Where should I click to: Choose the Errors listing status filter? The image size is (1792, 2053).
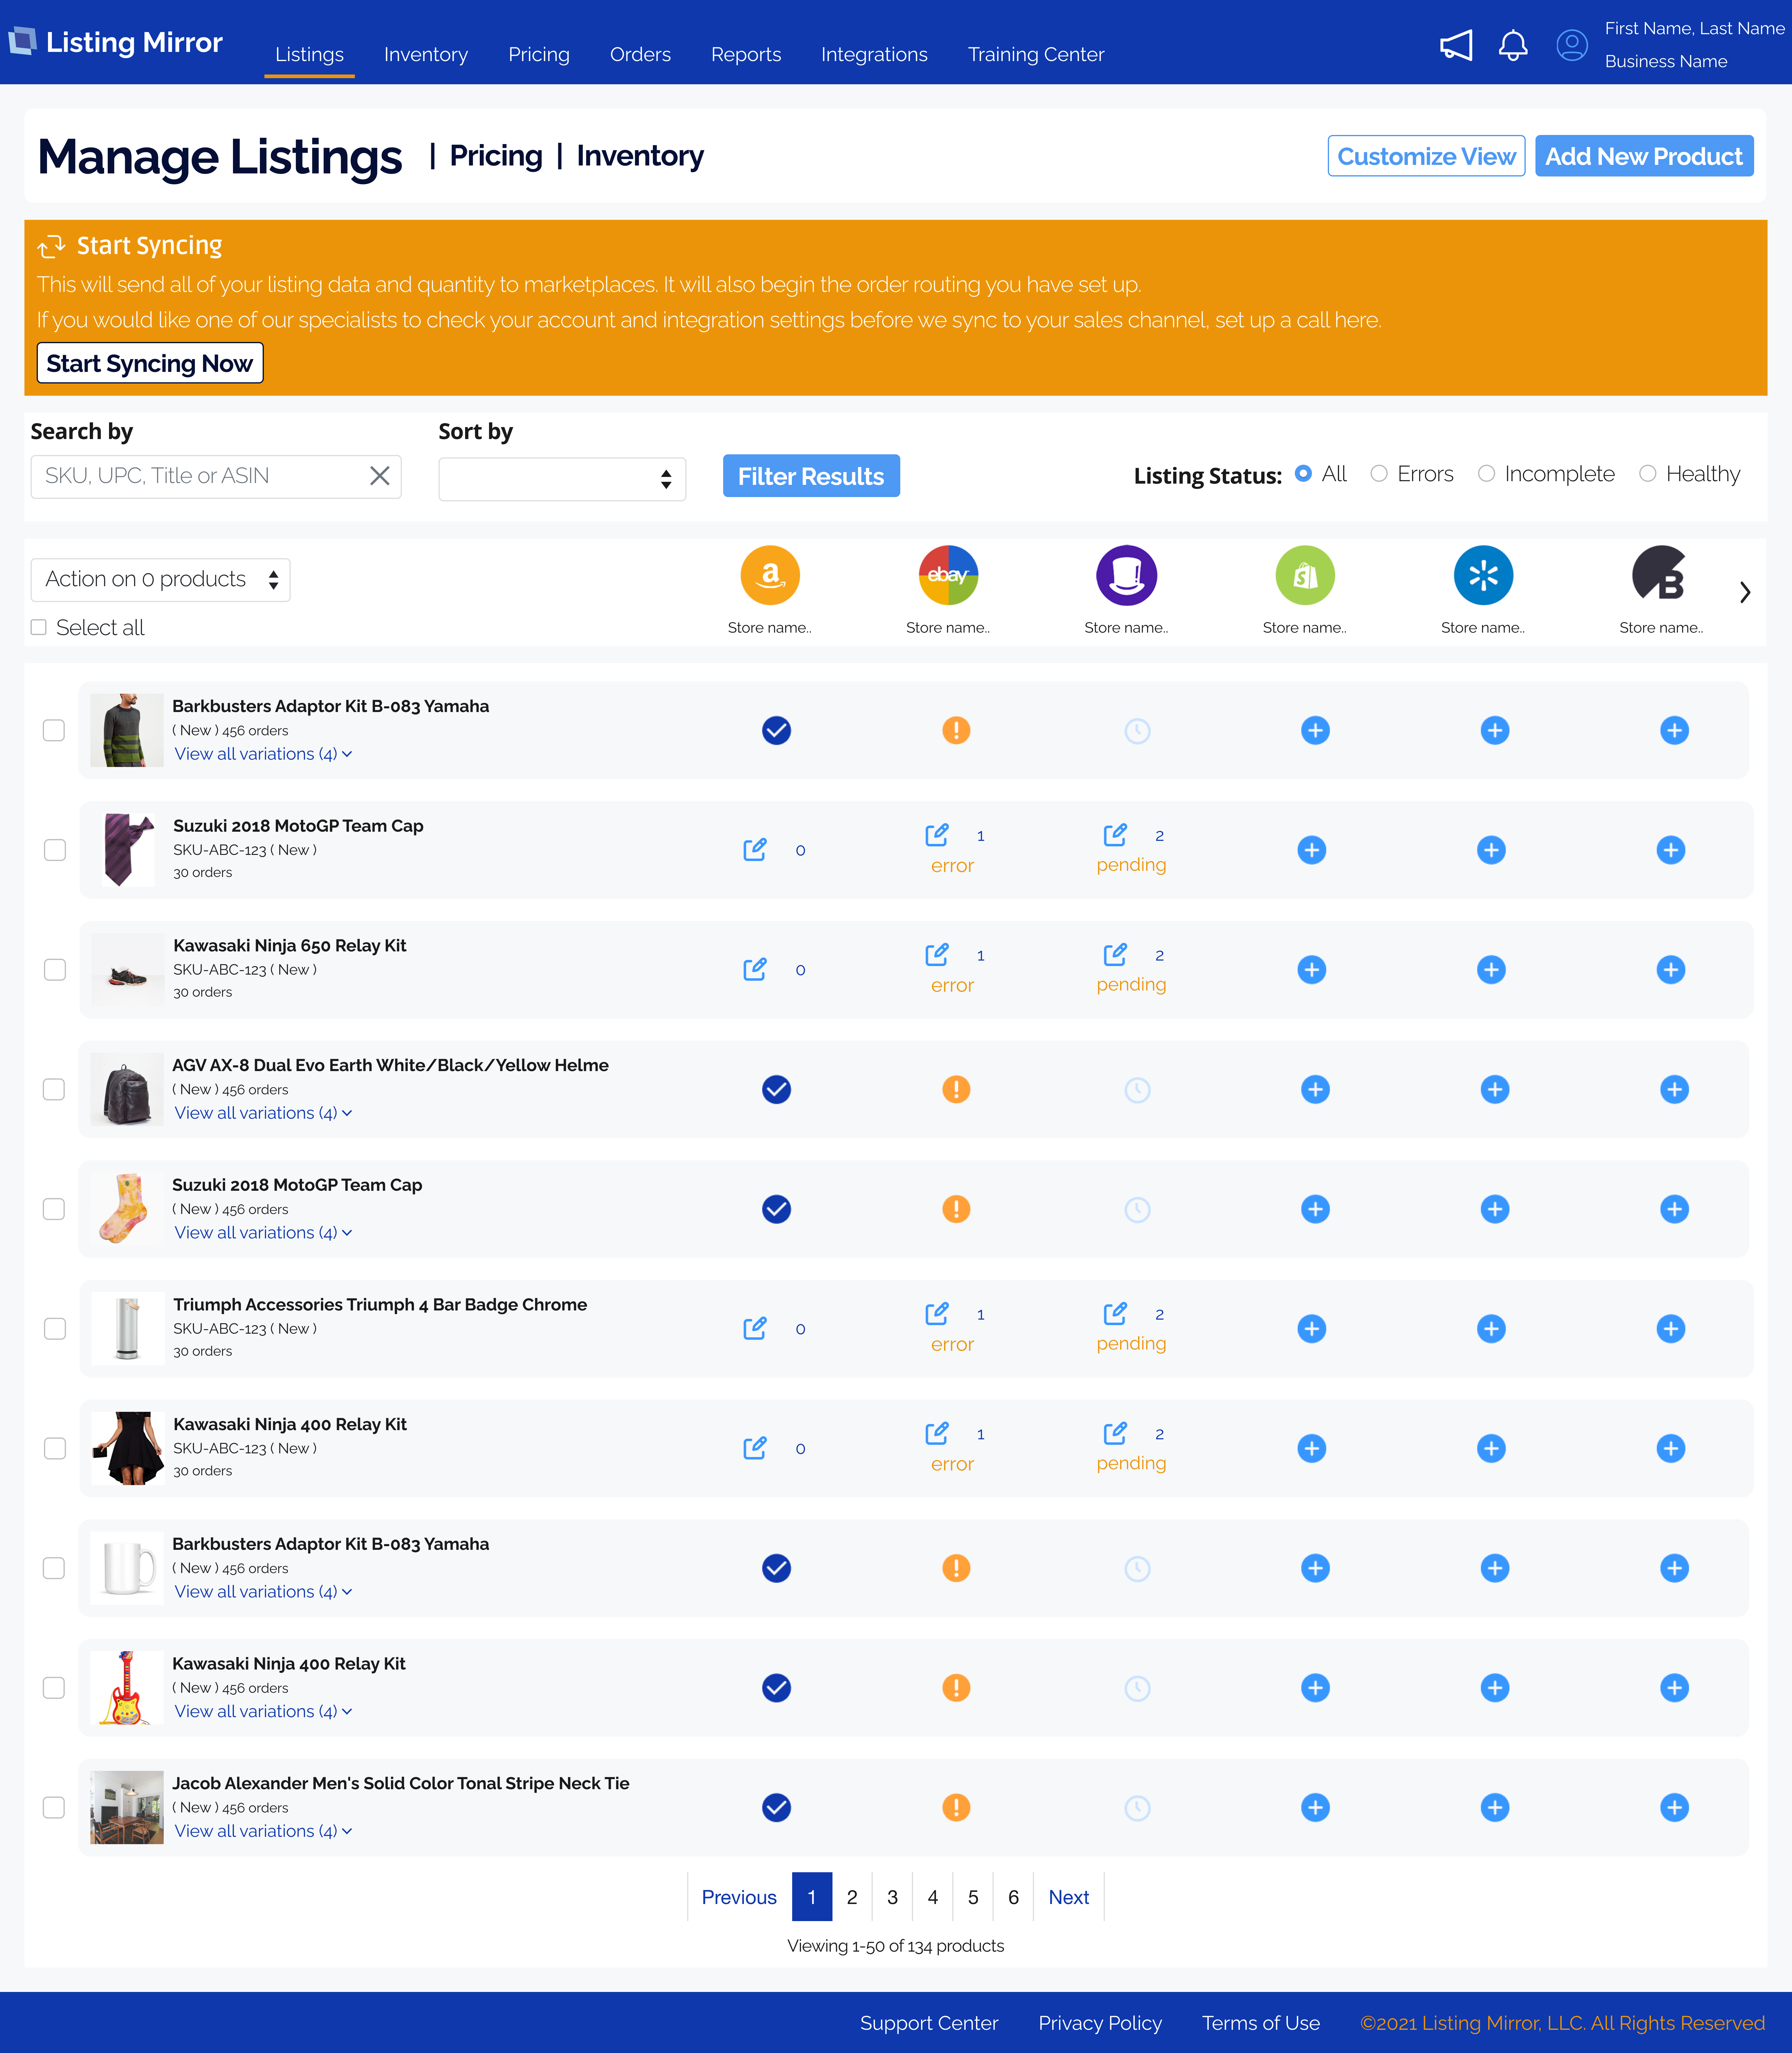pos(1379,474)
